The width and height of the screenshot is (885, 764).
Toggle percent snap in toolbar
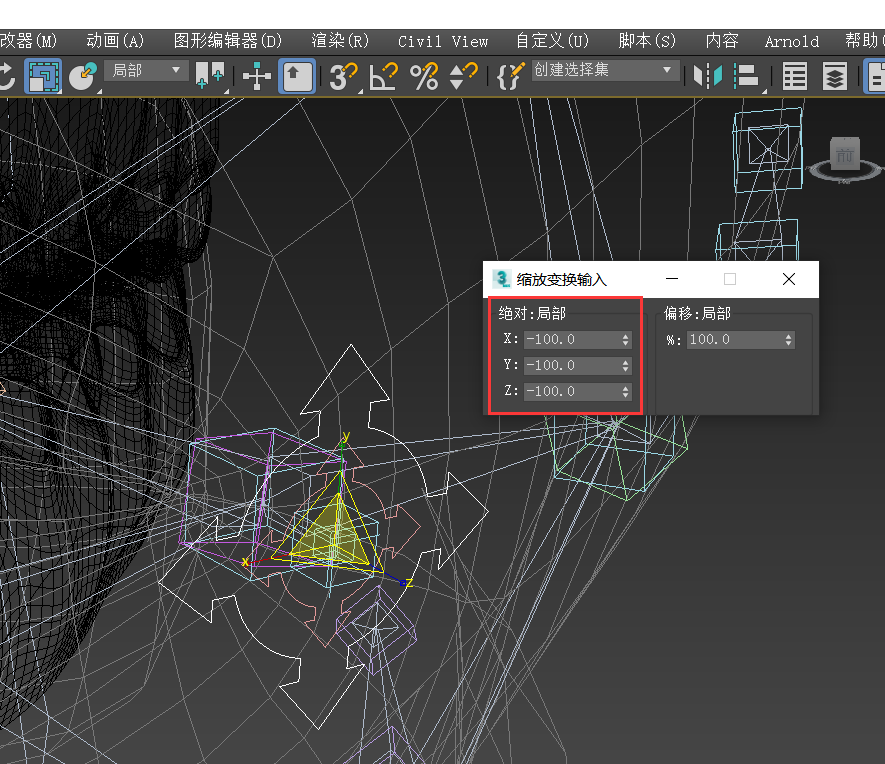pos(424,76)
